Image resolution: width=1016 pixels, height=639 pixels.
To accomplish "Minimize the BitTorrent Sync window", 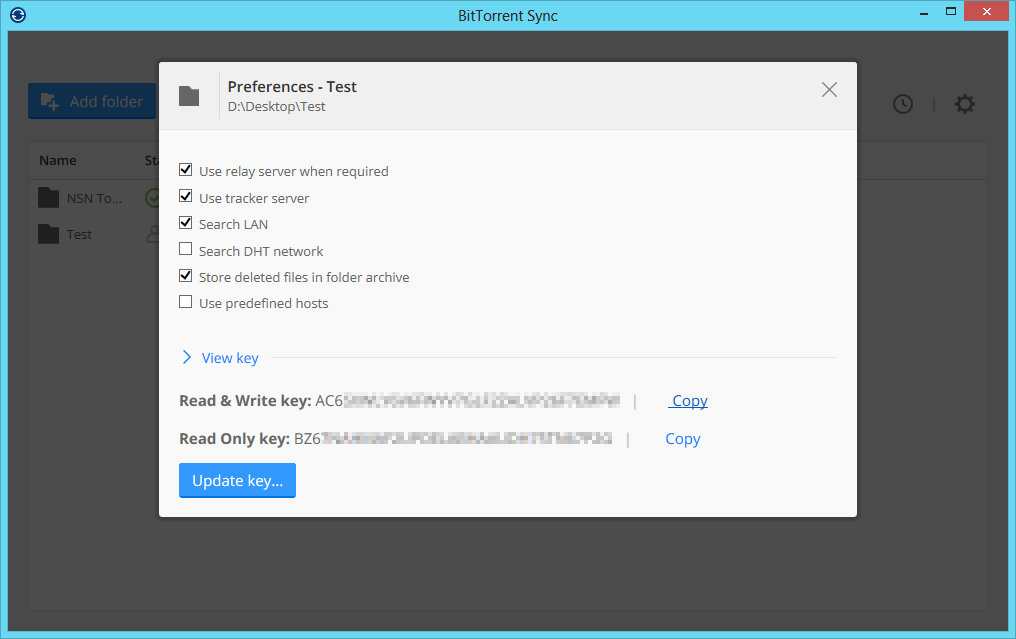I will click(x=924, y=12).
